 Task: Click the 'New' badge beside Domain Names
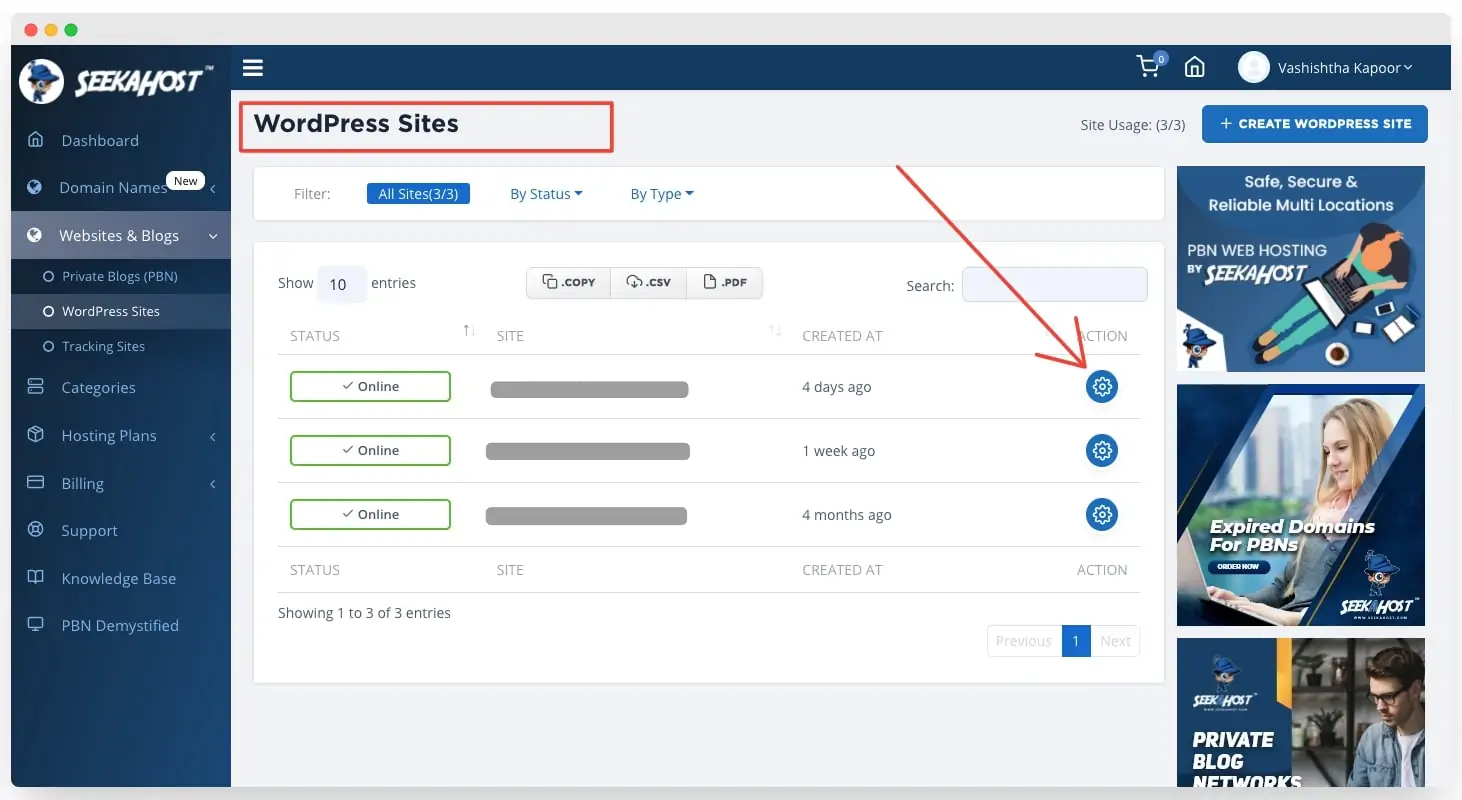[186, 181]
